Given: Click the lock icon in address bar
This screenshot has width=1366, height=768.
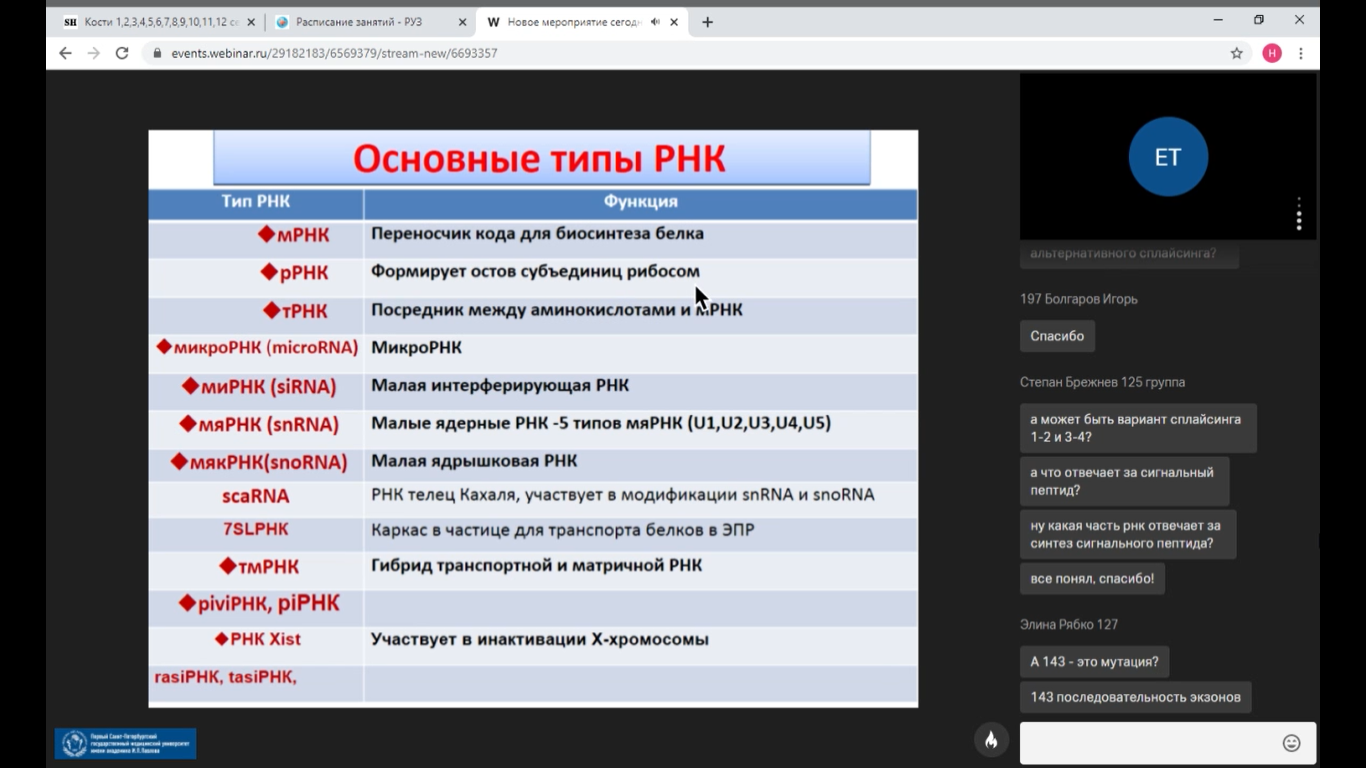Looking at the screenshot, I should pos(157,53).
